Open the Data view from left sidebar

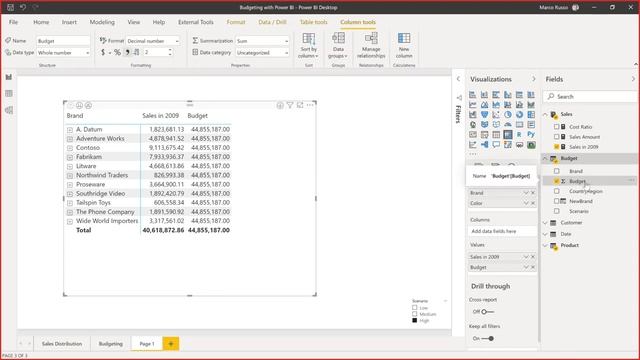pos(9,93)
